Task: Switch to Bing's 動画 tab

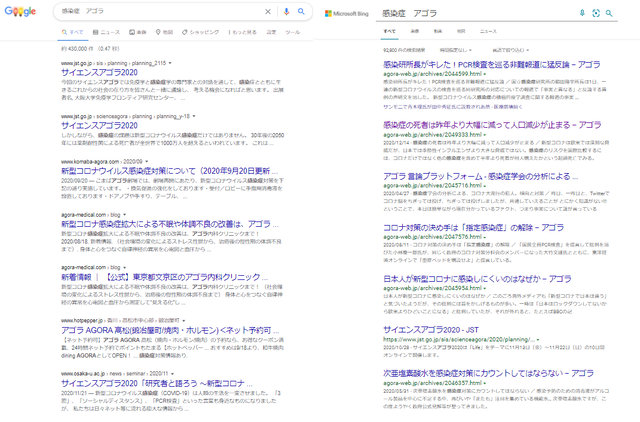Action: click(x=438, y=31)
